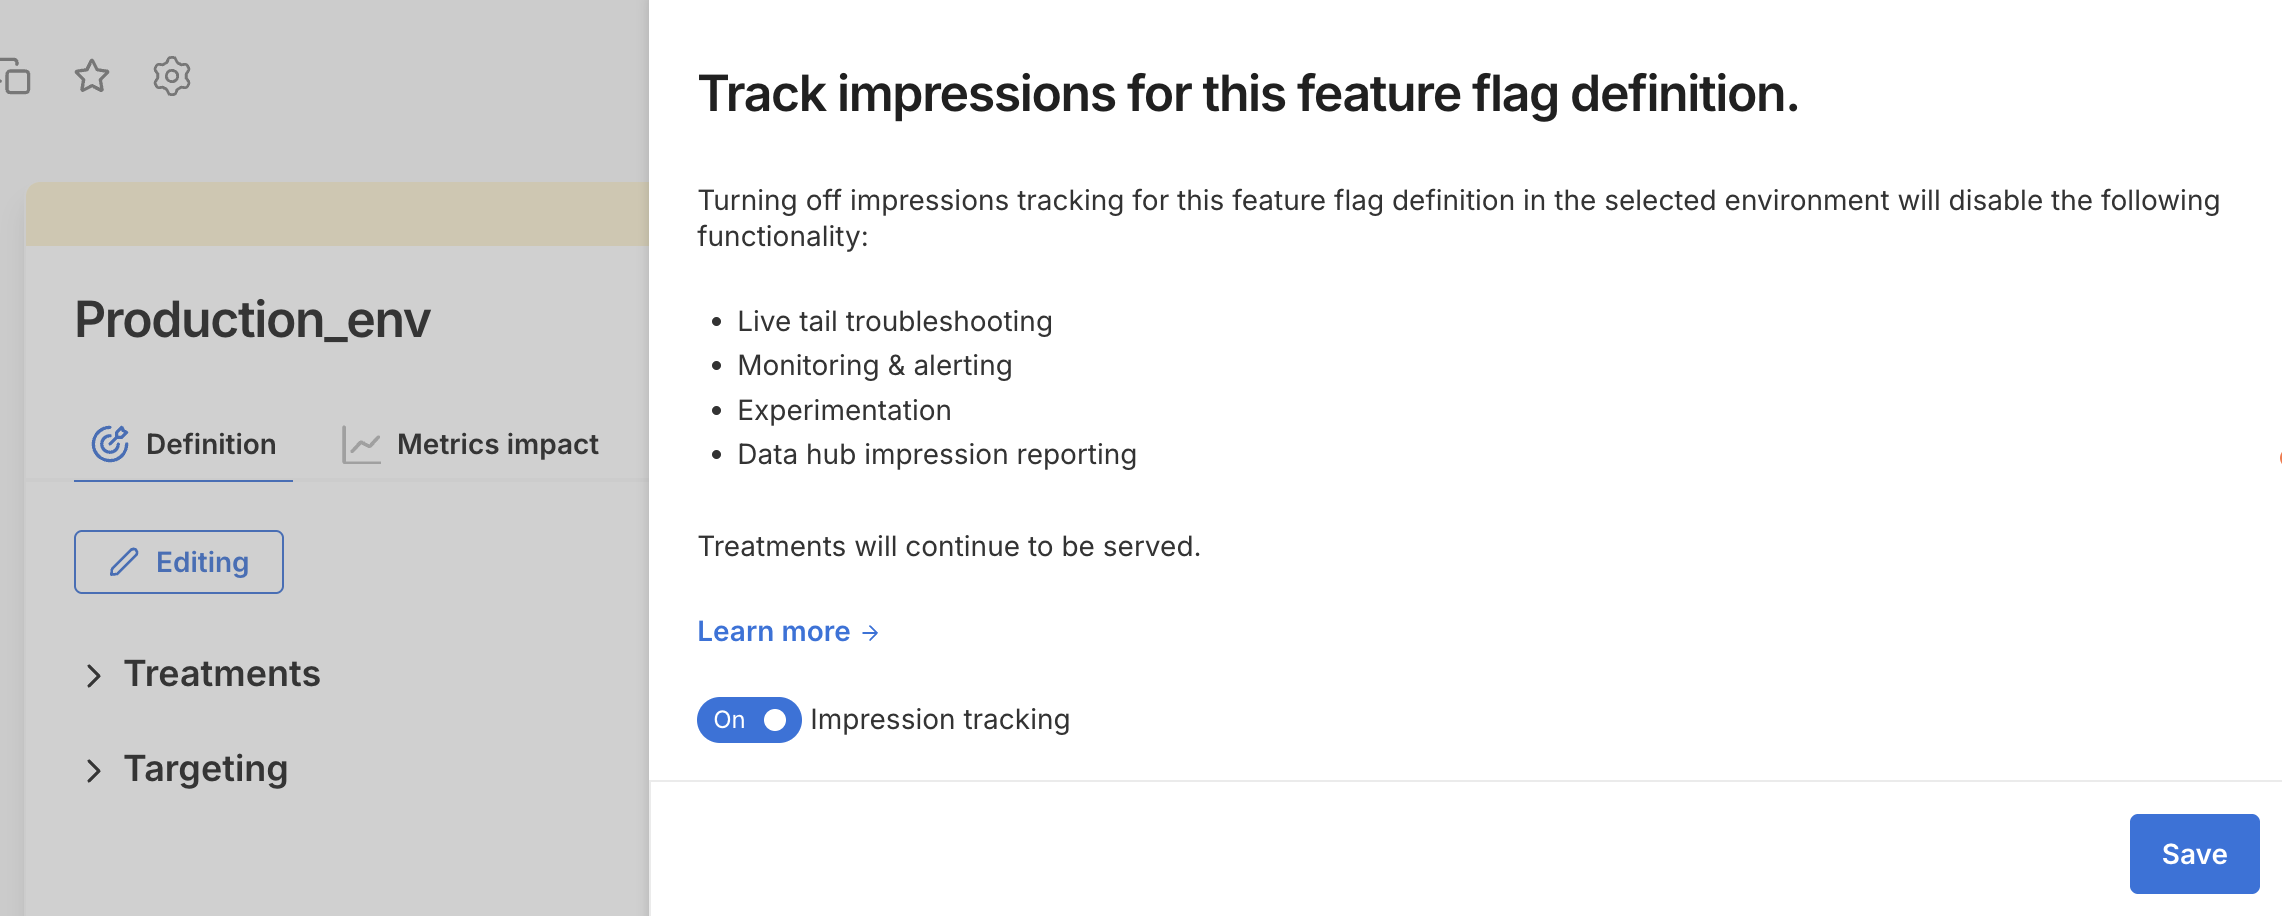The height and width of the screenshot is (916, 2282).
Task: Switch to the Metrics impact tab
Action: pos(497,444)
